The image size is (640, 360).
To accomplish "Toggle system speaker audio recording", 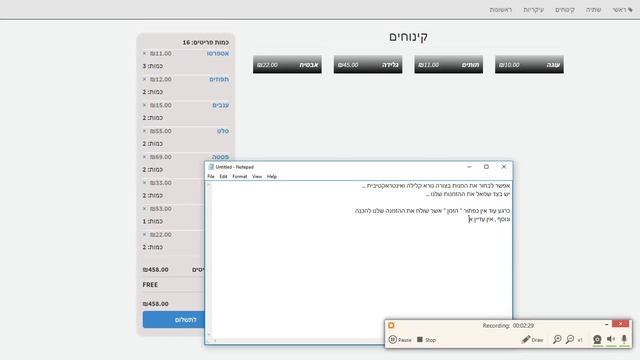I will coord(611,339).
